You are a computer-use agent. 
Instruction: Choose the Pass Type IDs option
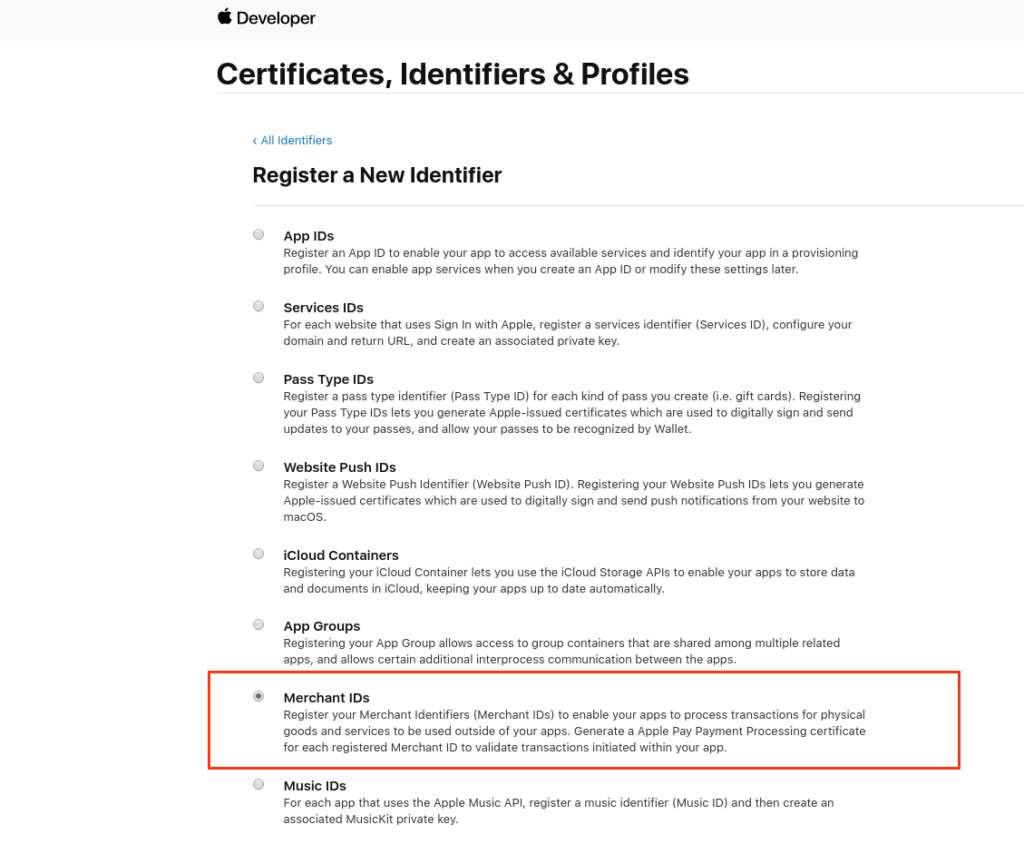[259, 378]
